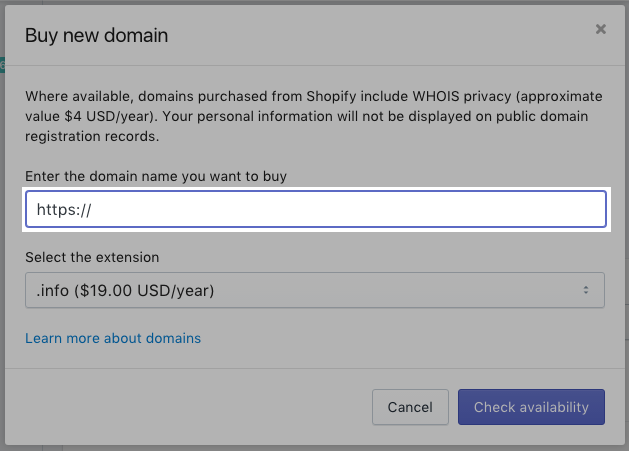Close the Buy new domain dialog
Image resolution: width=629 pixels, height=451 pixels.
(600, 29)
